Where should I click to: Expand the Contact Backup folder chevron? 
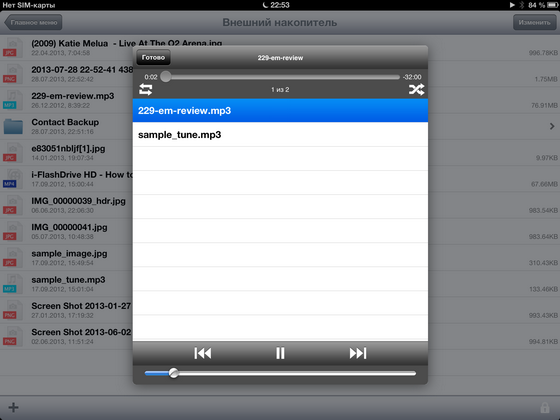point(552,126)
